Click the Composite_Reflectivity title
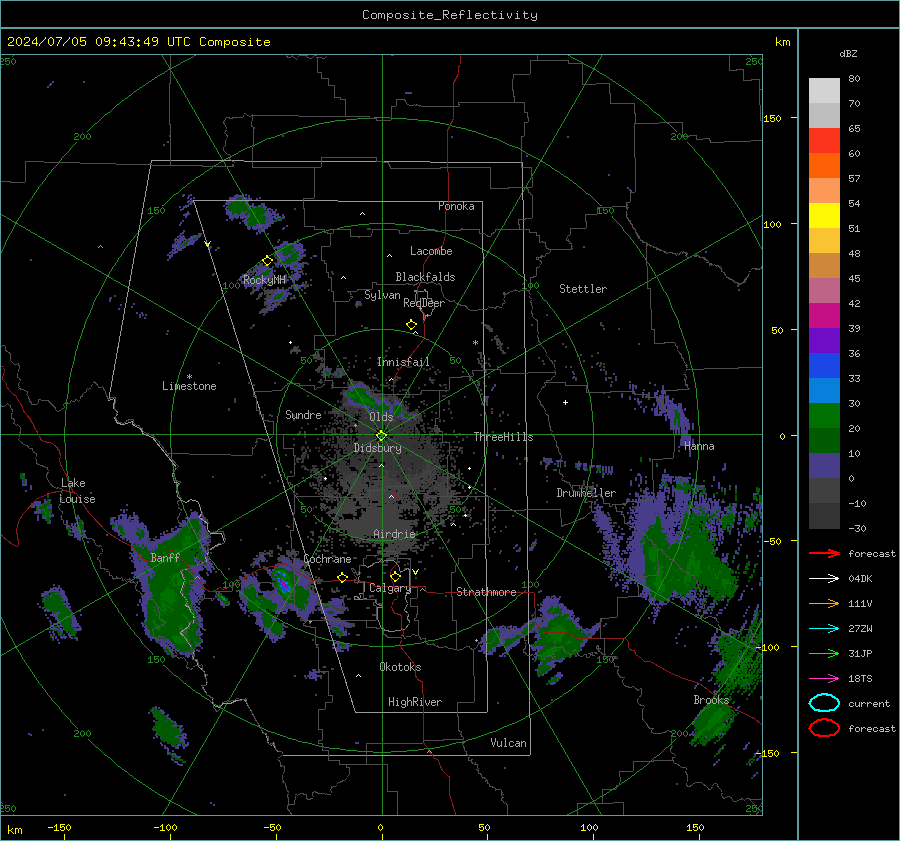Viewport: 900px width, 841px height. (x=449, y=15)
